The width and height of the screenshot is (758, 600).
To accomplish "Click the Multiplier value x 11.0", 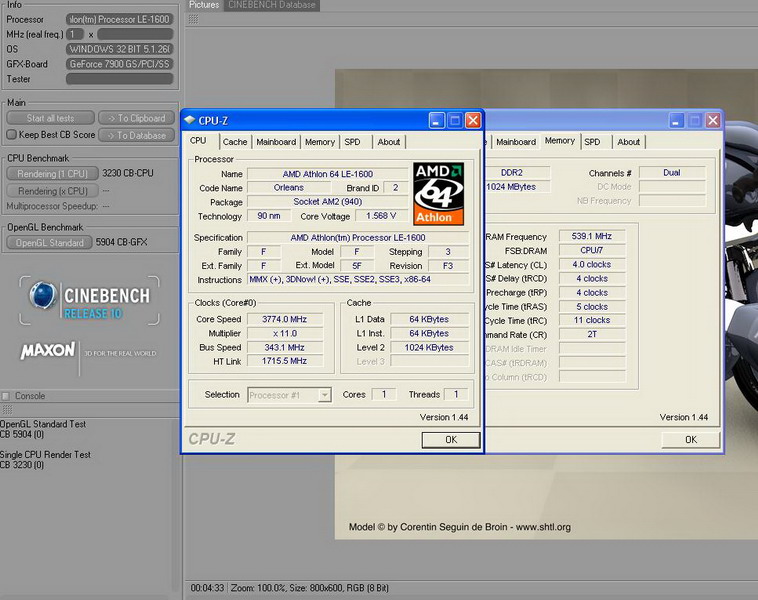I will [284, 333].
